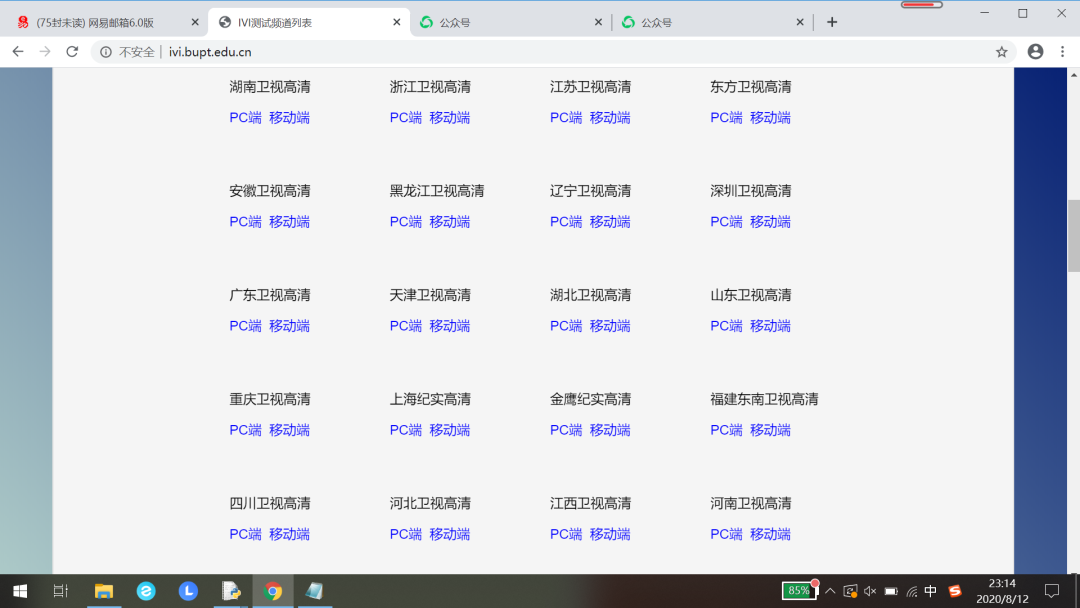The width and height of the screenshot is (1080, 608).
Task: Open the clock showing 23:14
Action: 1002,591
